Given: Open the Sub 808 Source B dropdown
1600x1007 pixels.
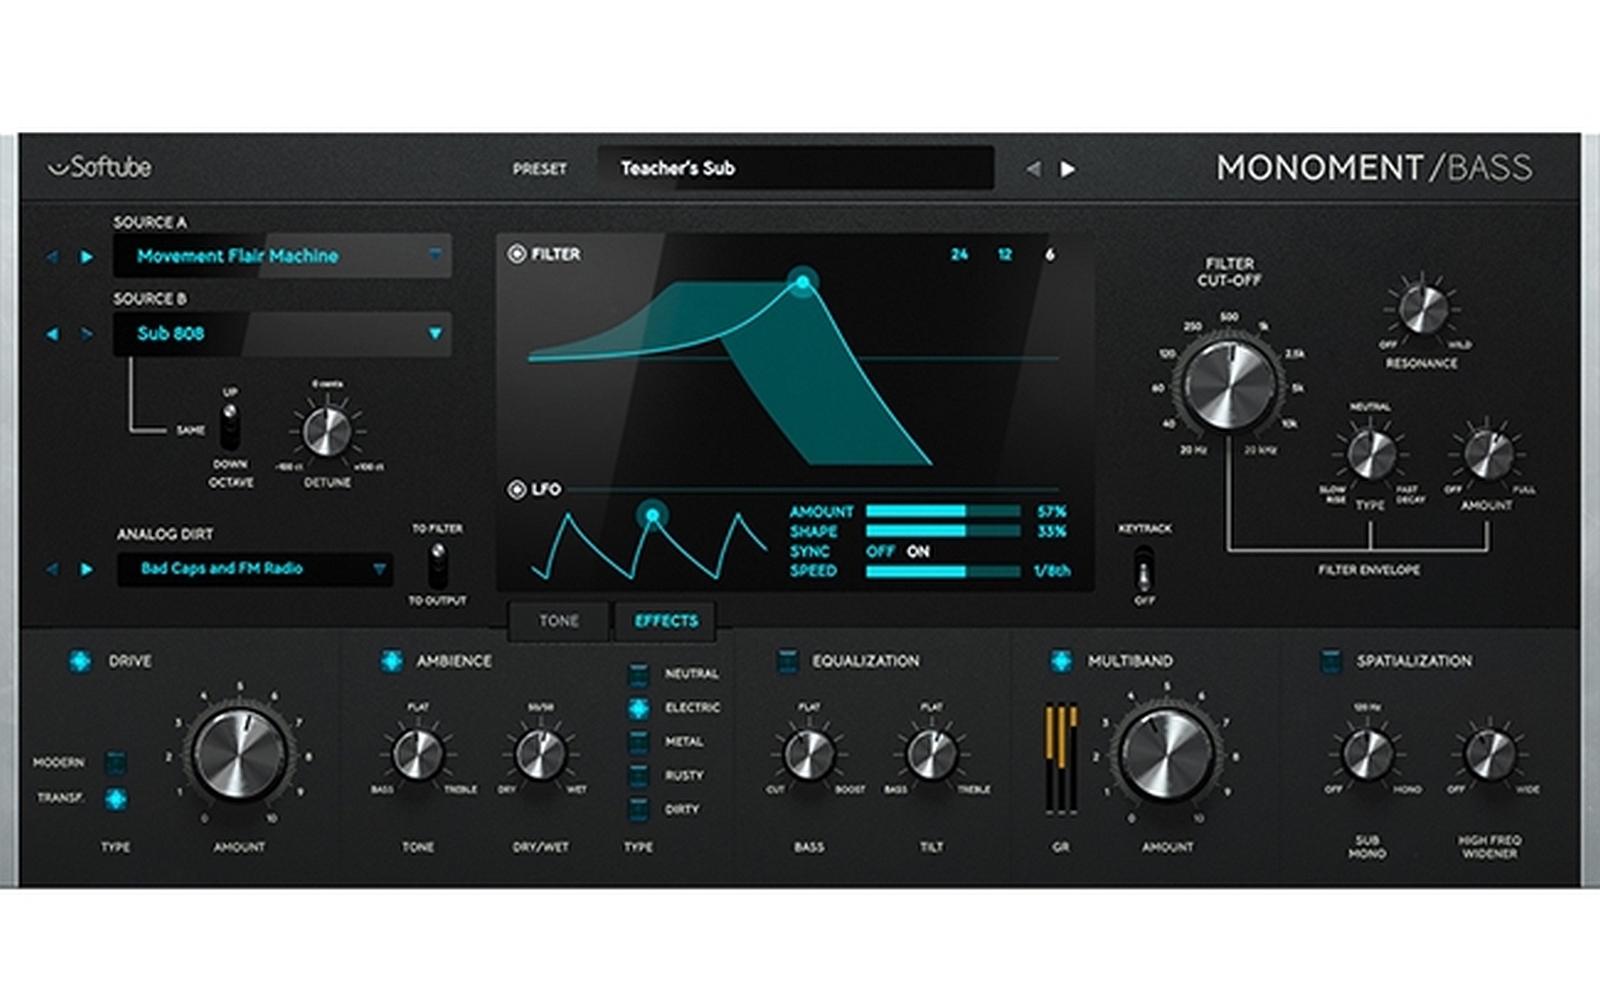Looking at the screenshot, I should (x=434, y=334).
